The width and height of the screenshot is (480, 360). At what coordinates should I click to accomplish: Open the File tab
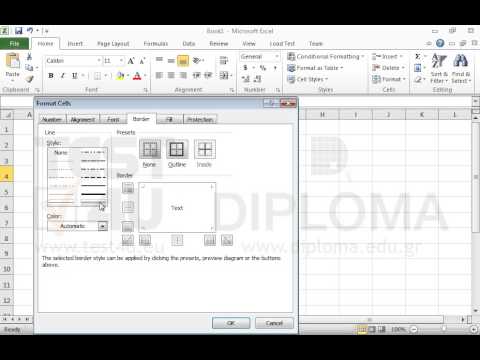[x=14, y=44]
